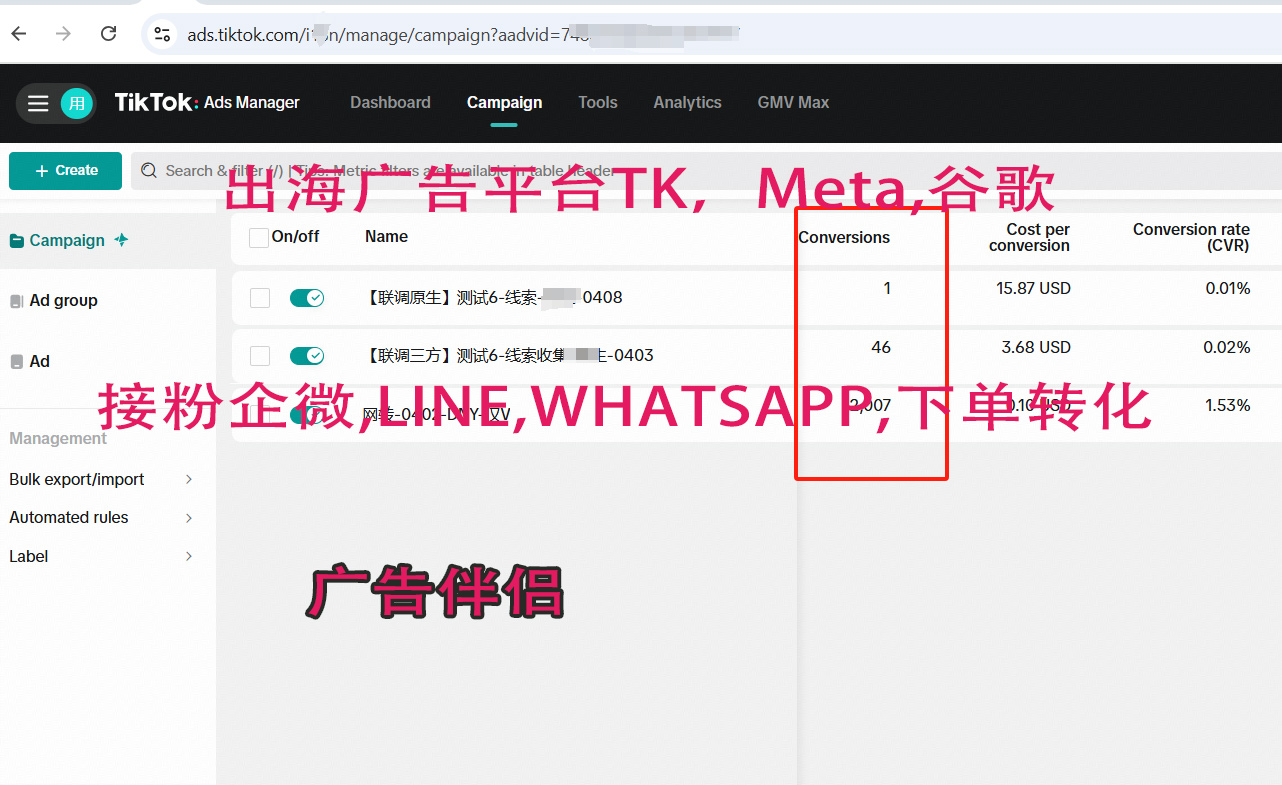Expand Label chevron
Screen dimensions: 1282x785
(189, 557)
